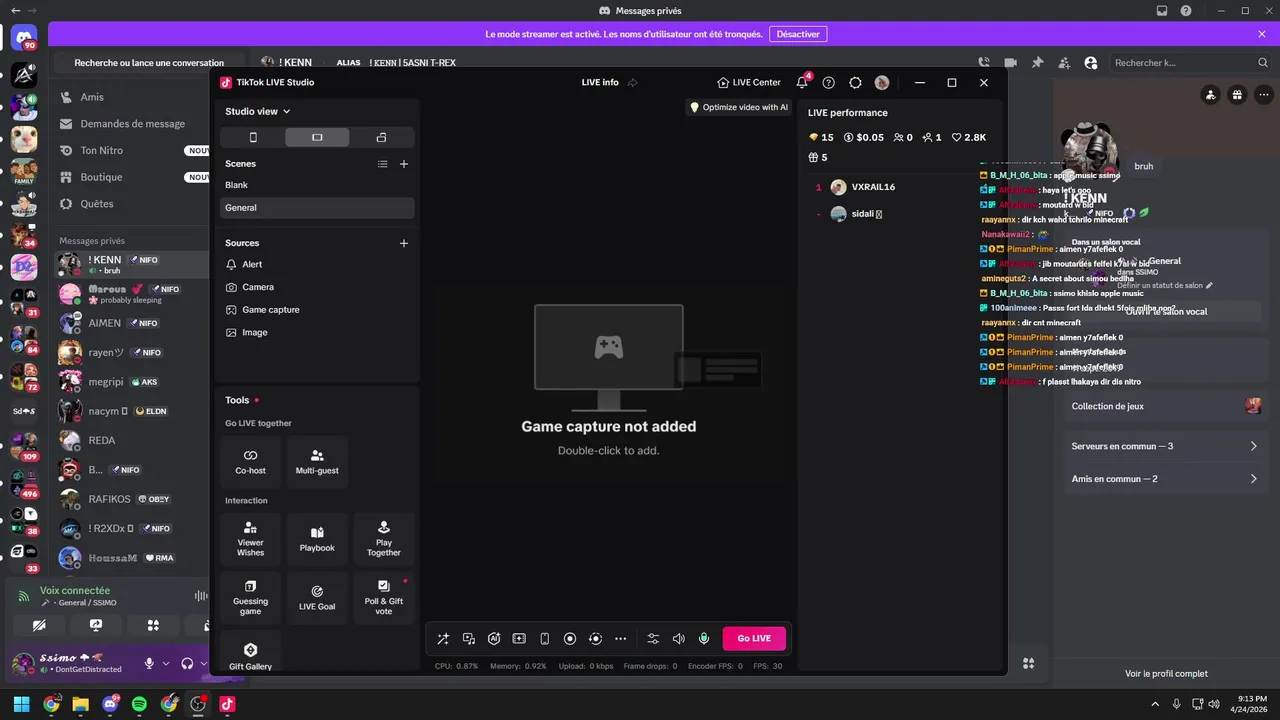The width and height of the screenshot is (1280, 720).
Task: Open the Playbook tool
Action: (317, 540)
